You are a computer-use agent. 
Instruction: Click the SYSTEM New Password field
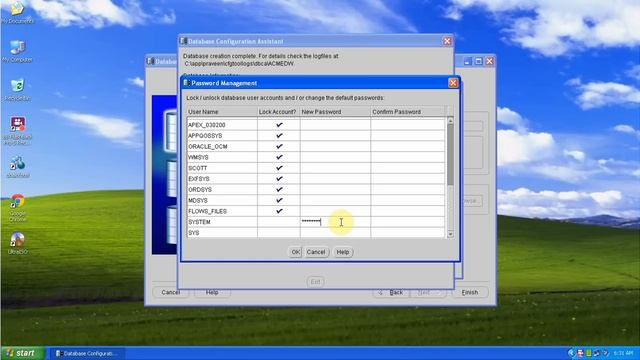335,222
